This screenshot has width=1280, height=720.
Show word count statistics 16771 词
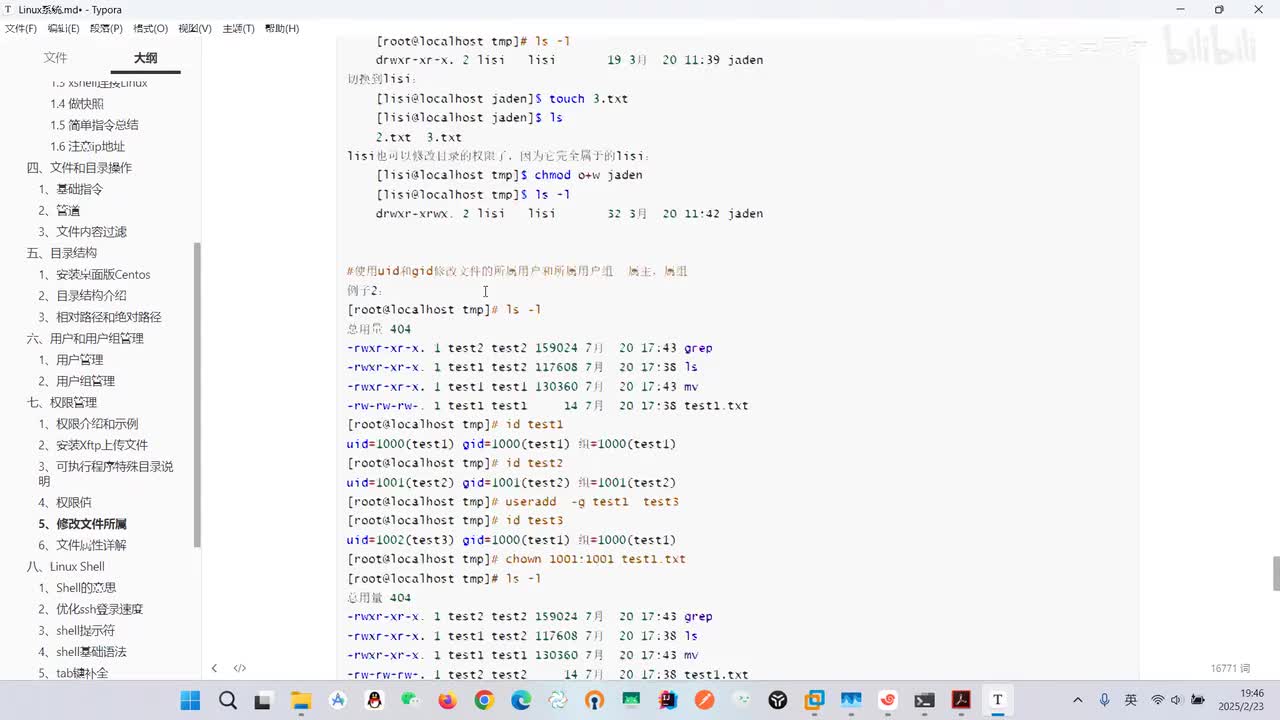pos(1231,668)
